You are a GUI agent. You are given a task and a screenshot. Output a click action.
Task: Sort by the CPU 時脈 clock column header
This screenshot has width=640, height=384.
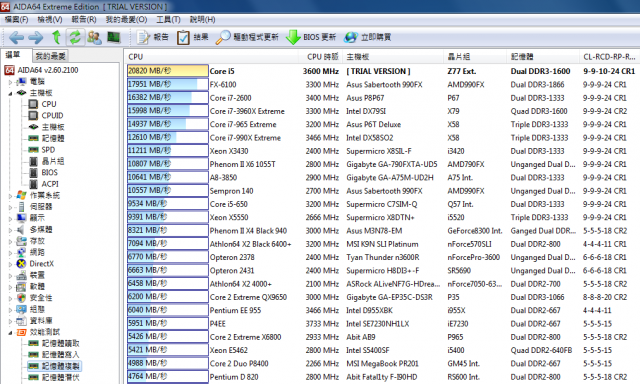click(x=322, y=57)
